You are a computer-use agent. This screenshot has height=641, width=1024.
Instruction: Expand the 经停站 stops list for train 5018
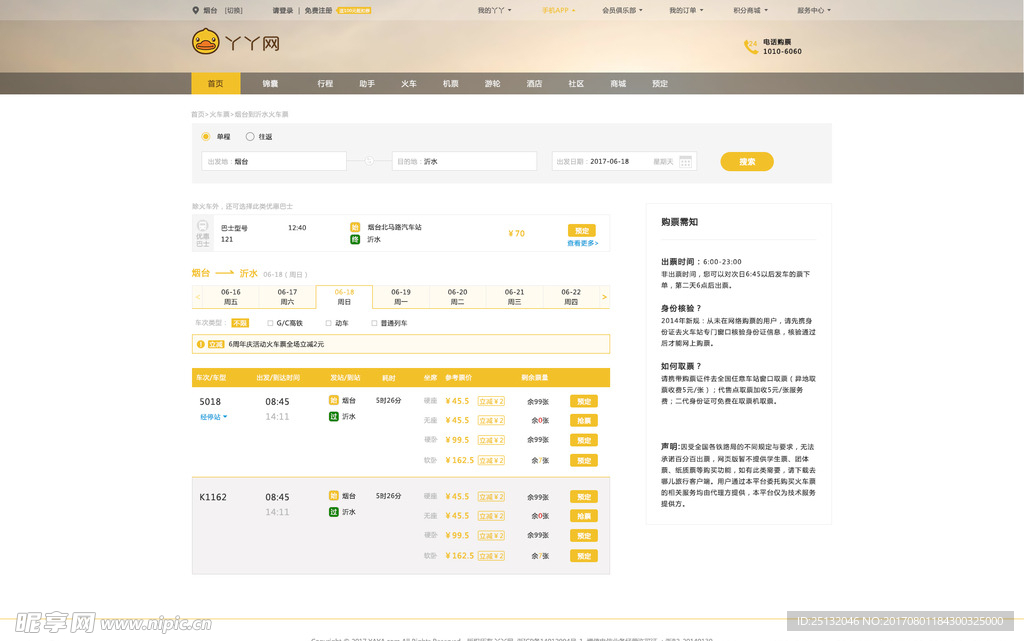[214, 417]
